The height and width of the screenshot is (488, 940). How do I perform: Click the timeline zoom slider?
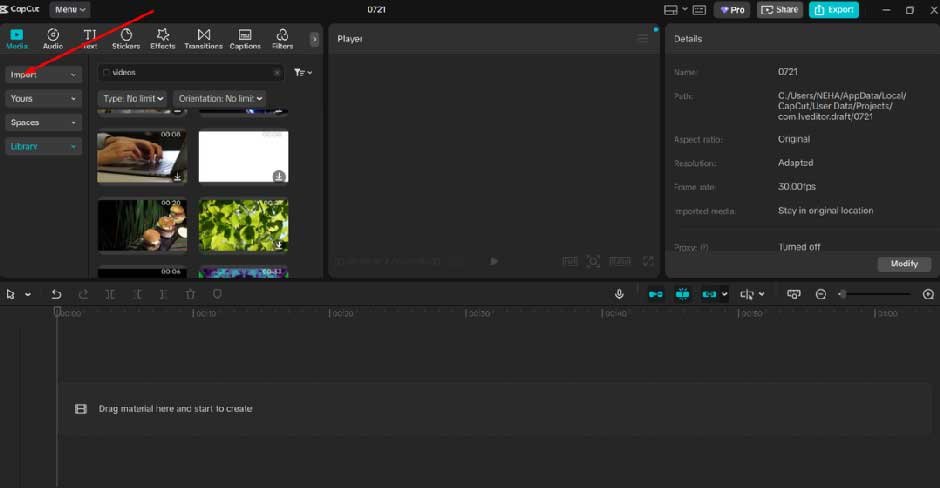[x=875, y=294]
